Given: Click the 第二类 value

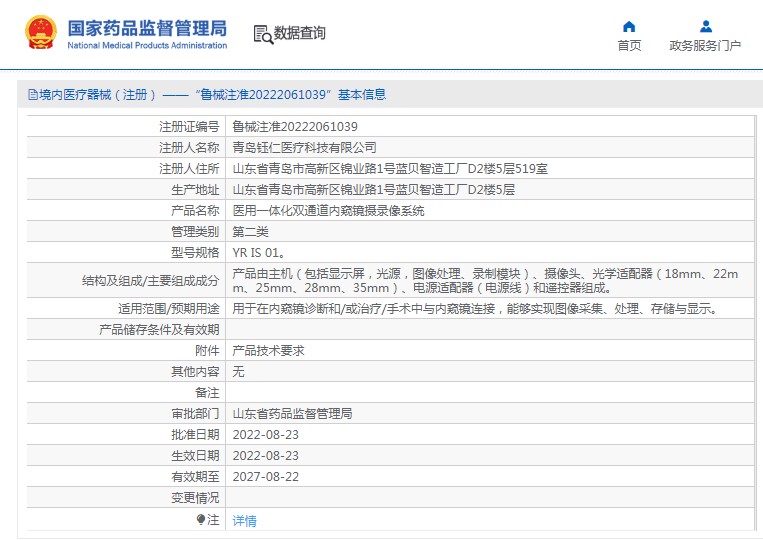Looking at the screenshot, I should coord(251,232).
